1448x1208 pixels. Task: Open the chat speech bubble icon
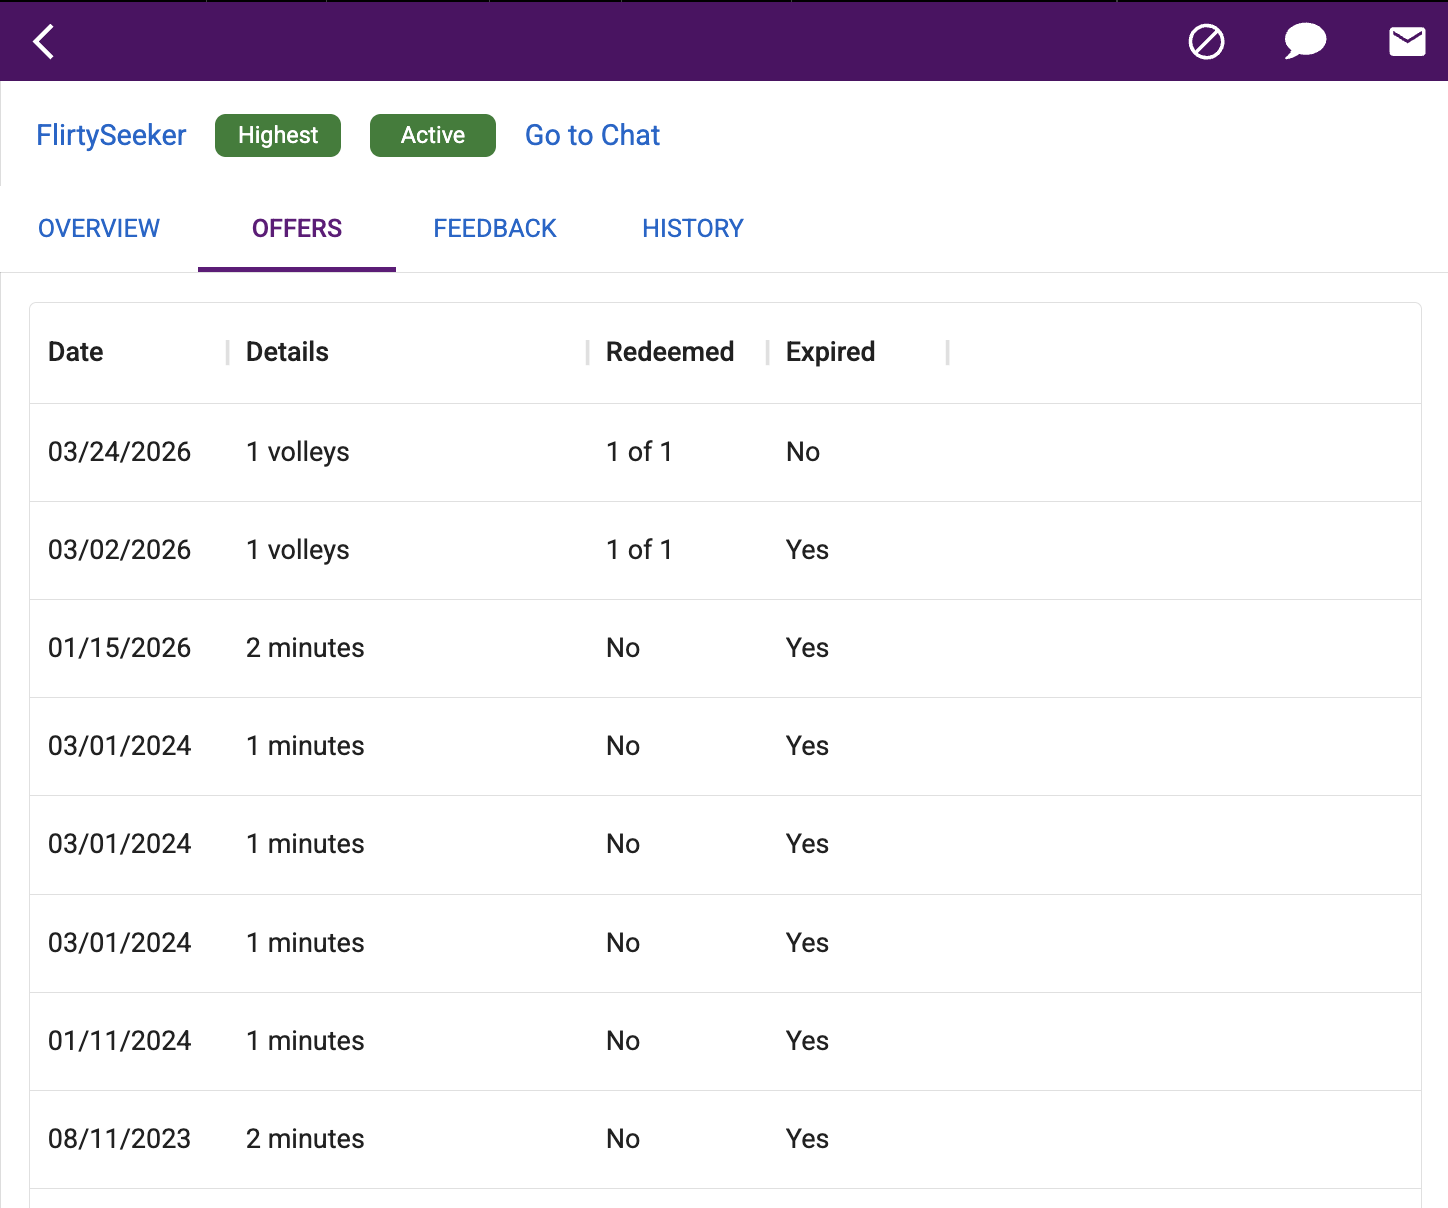tap(1305, 42)
